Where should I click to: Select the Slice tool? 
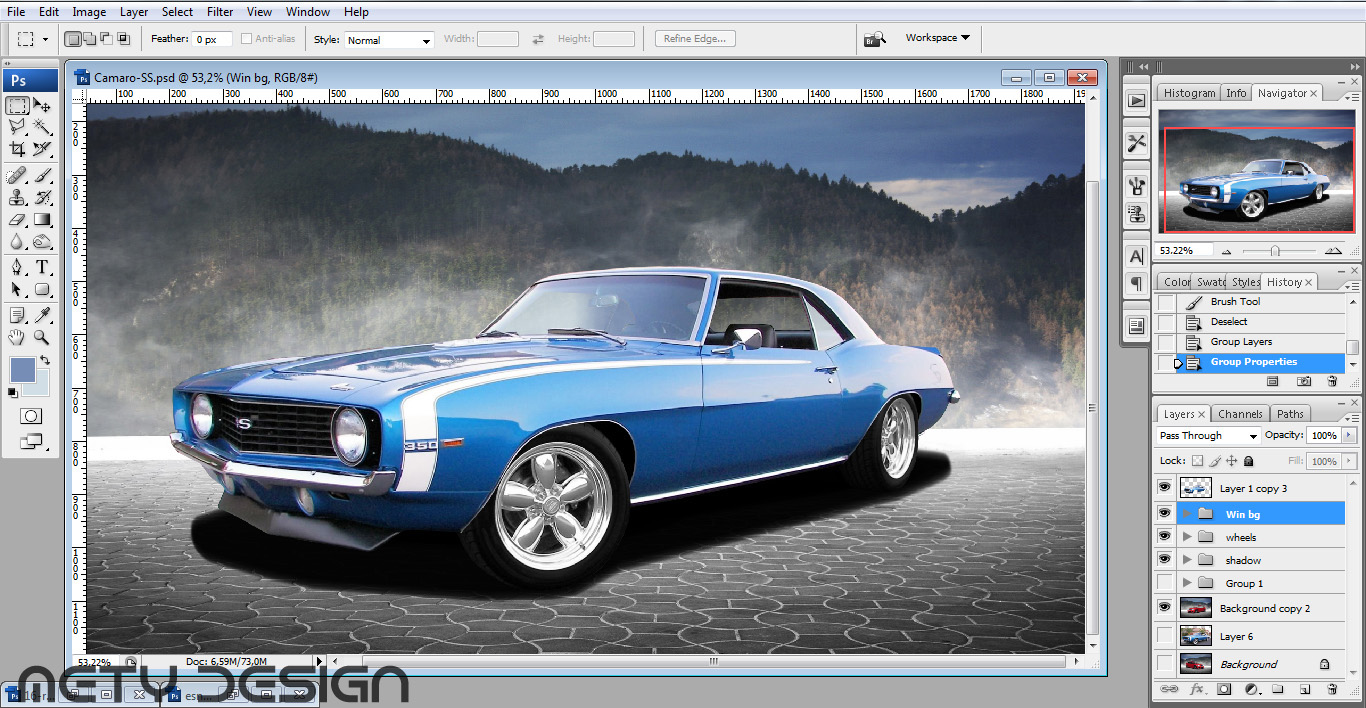(x=42, y=149)
